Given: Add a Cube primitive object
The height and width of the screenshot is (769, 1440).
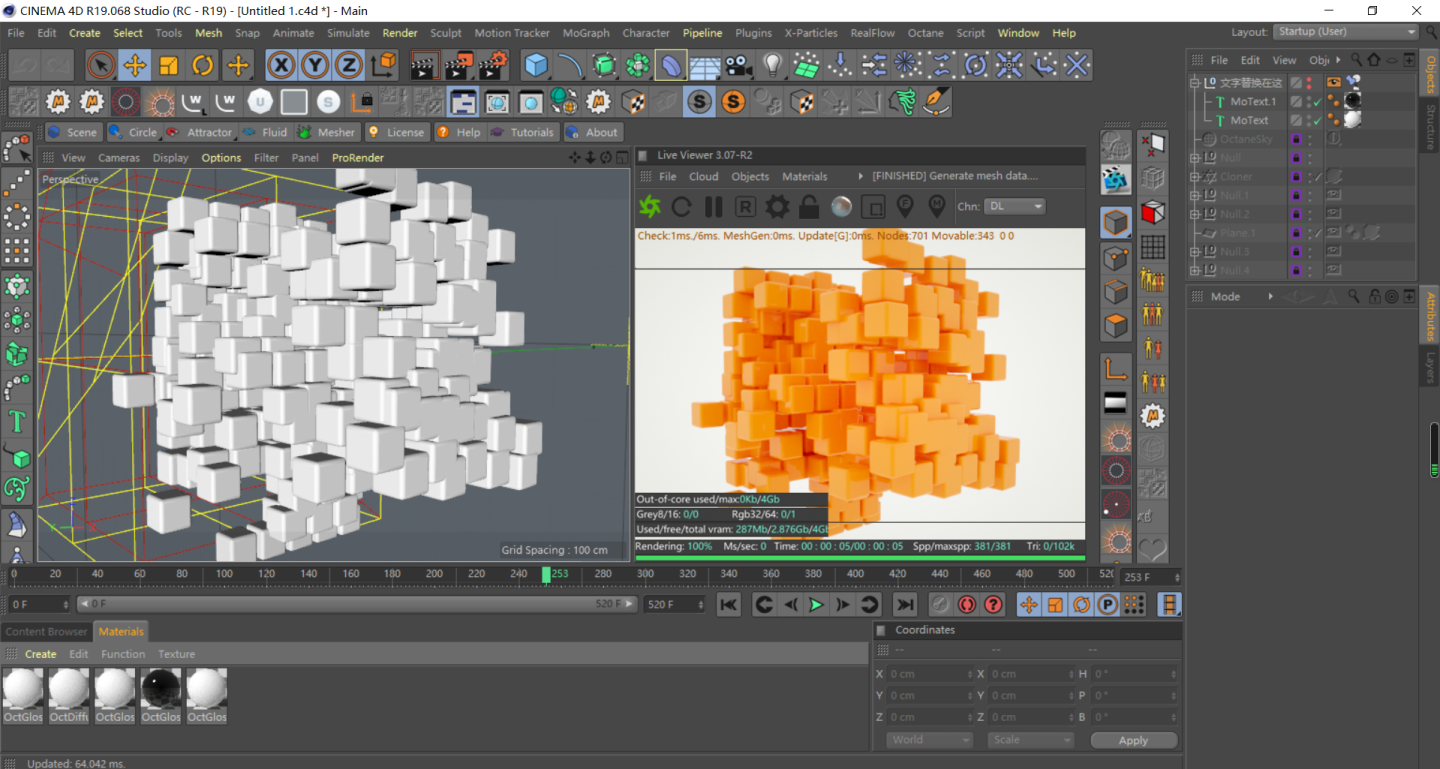Looking at the screenshot, I should tap(537, 66).
